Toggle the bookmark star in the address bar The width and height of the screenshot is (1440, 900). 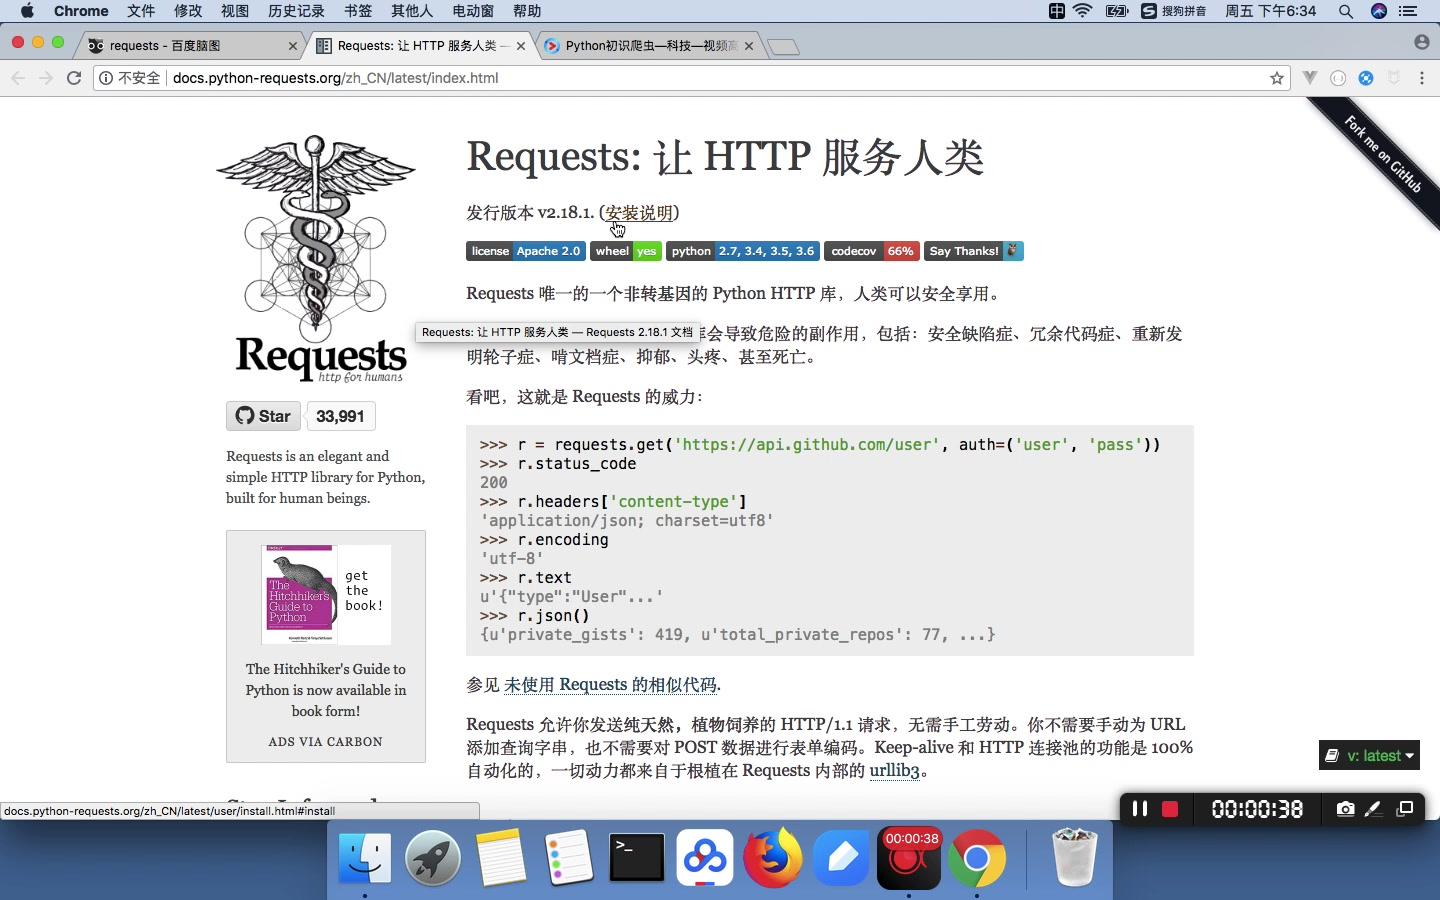pyautogui.click(x=1275, y=78)
